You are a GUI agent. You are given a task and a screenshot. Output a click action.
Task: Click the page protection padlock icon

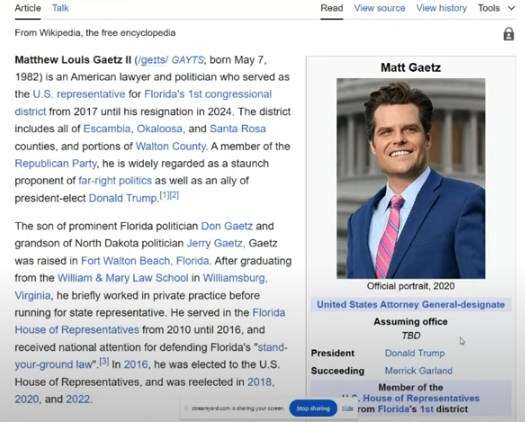(509, 34)
